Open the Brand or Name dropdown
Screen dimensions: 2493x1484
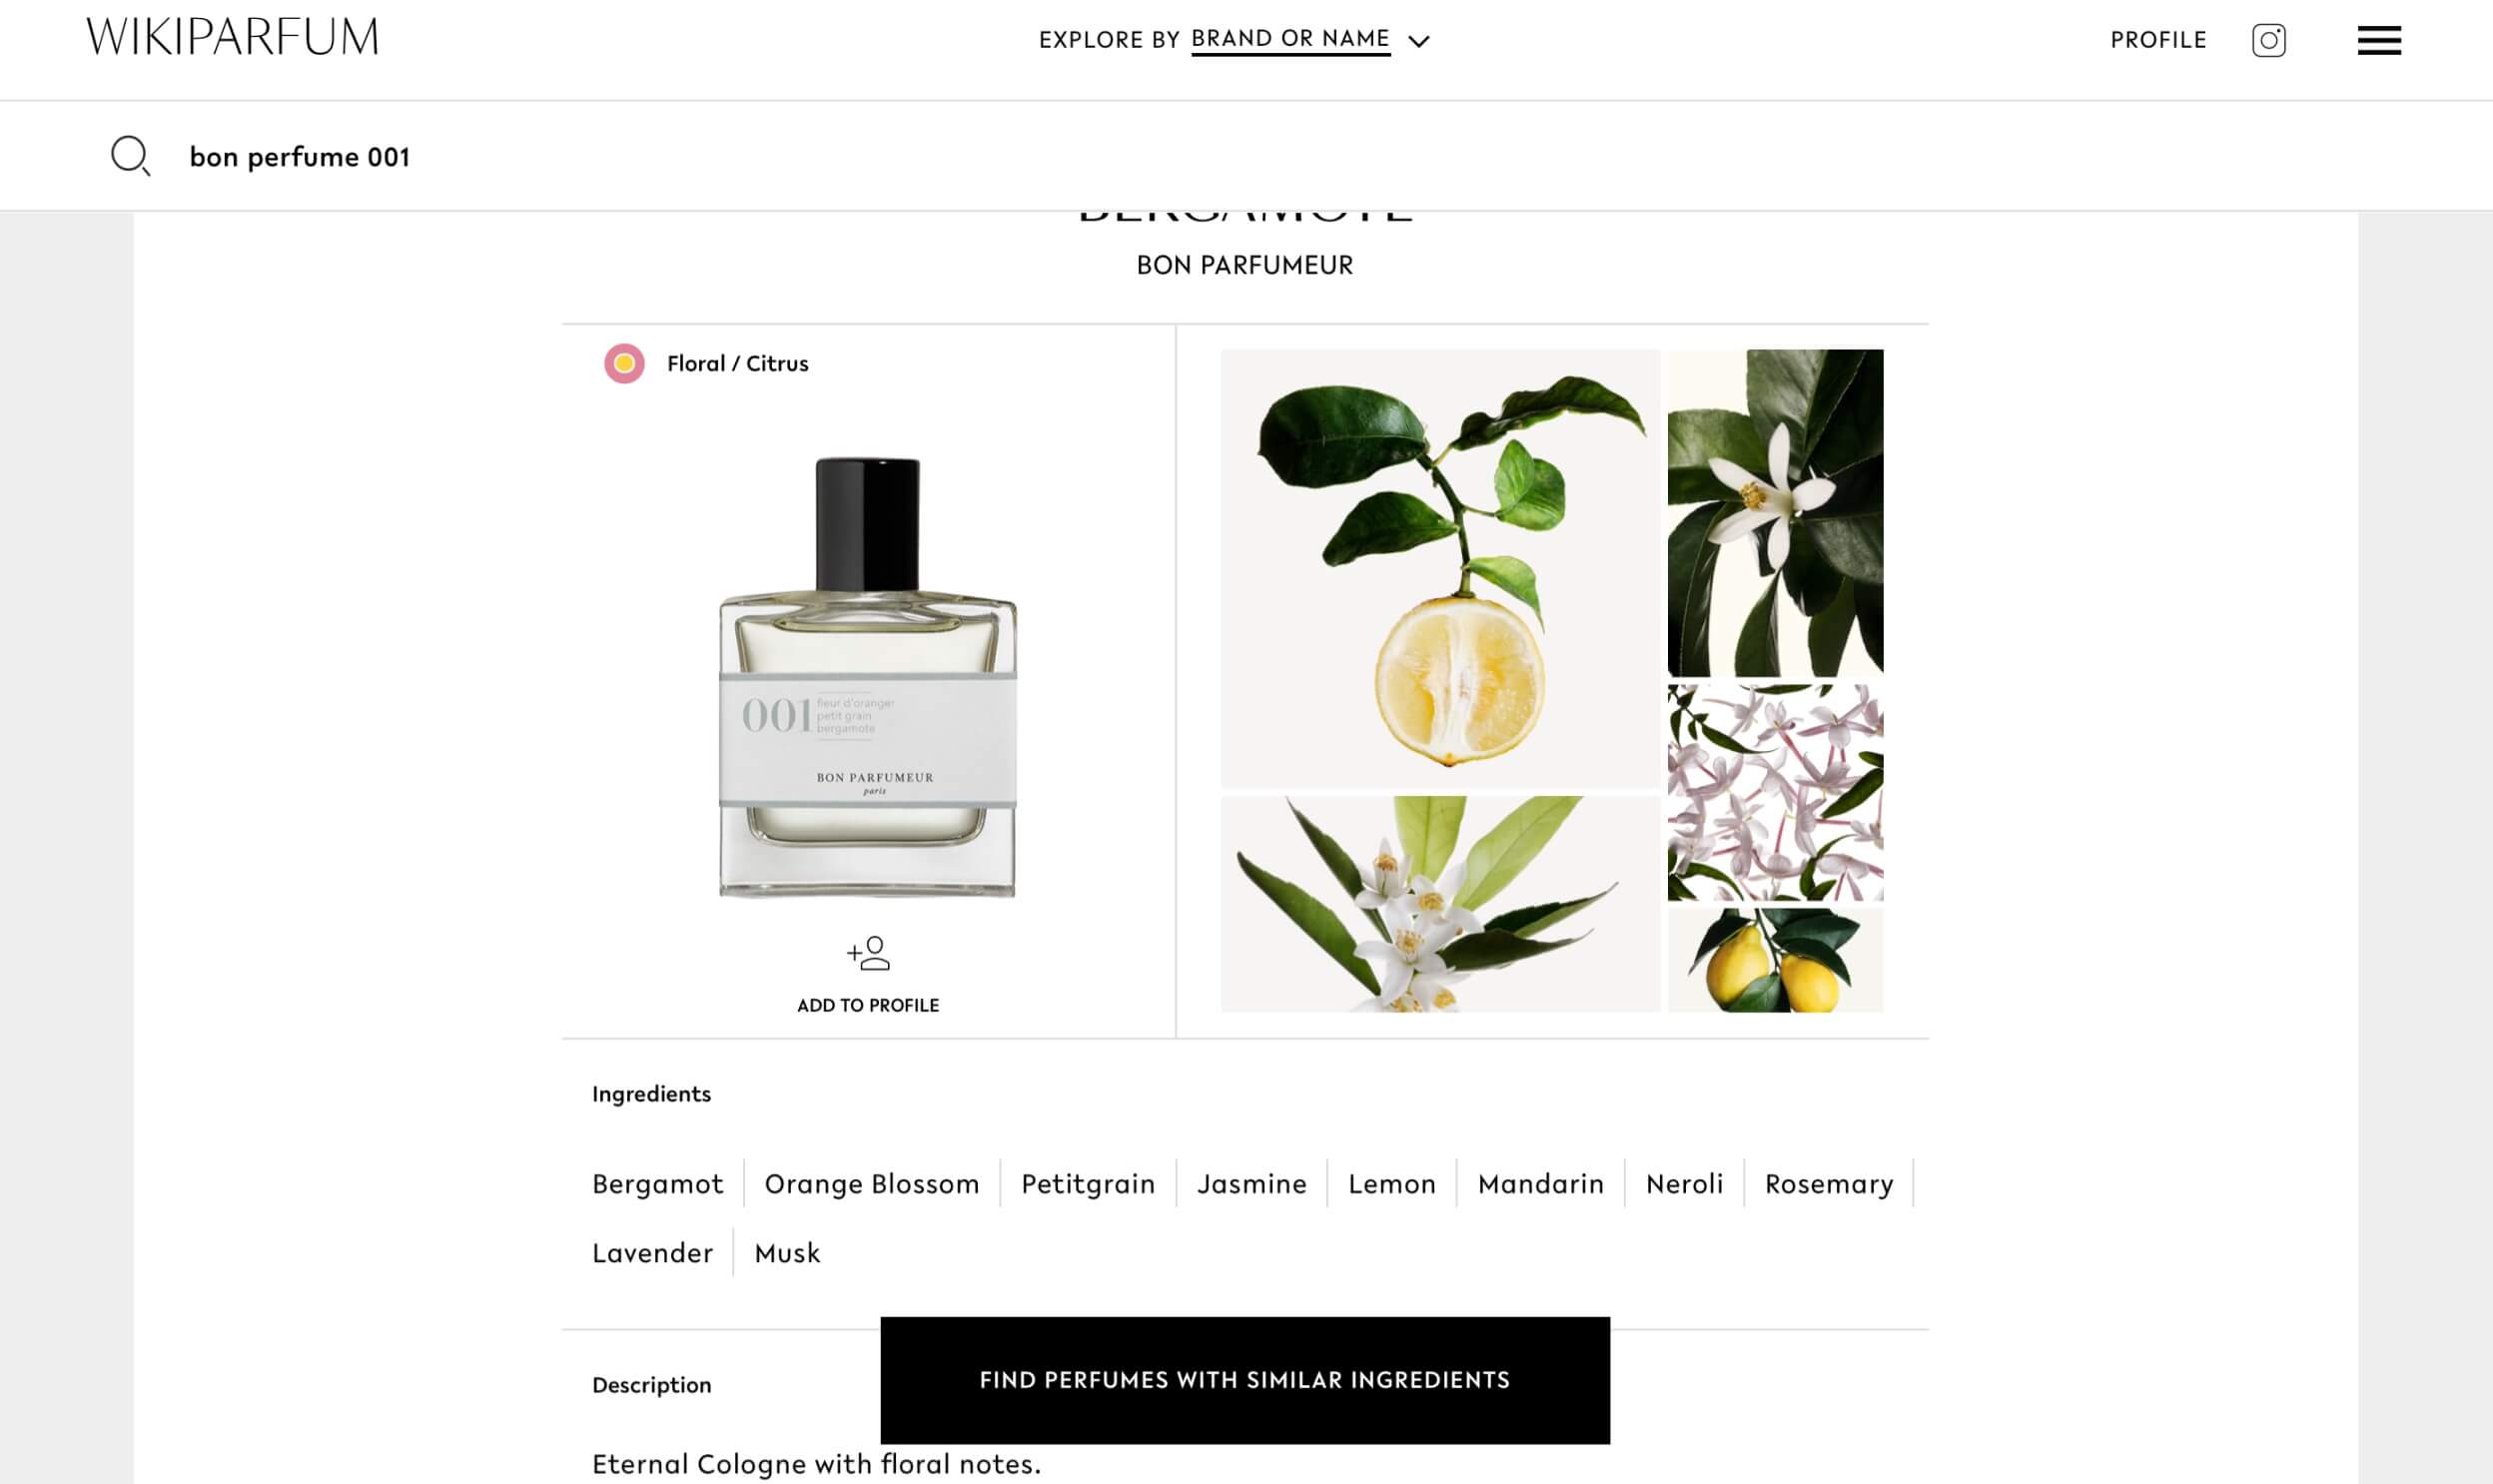[1290, 39]
